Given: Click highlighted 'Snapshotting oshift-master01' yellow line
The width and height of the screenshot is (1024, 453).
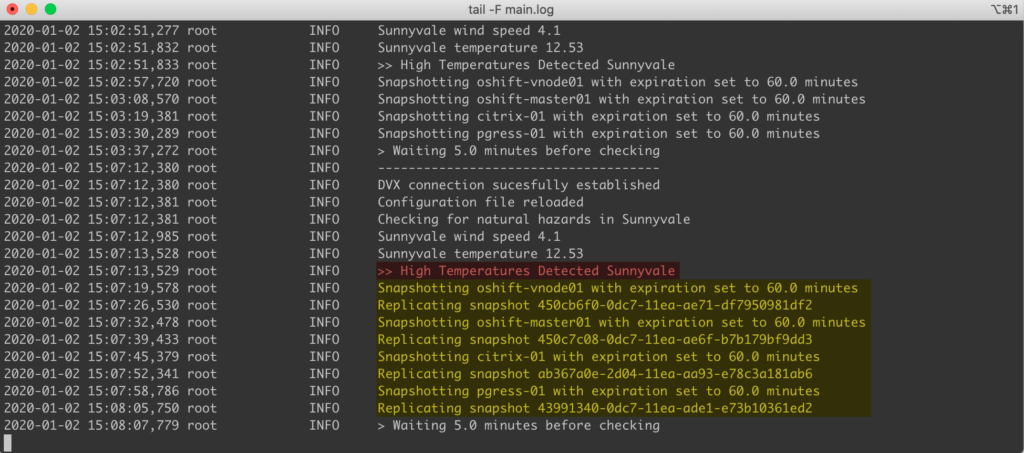Looking at the screenshot, I should pos(621,322).
